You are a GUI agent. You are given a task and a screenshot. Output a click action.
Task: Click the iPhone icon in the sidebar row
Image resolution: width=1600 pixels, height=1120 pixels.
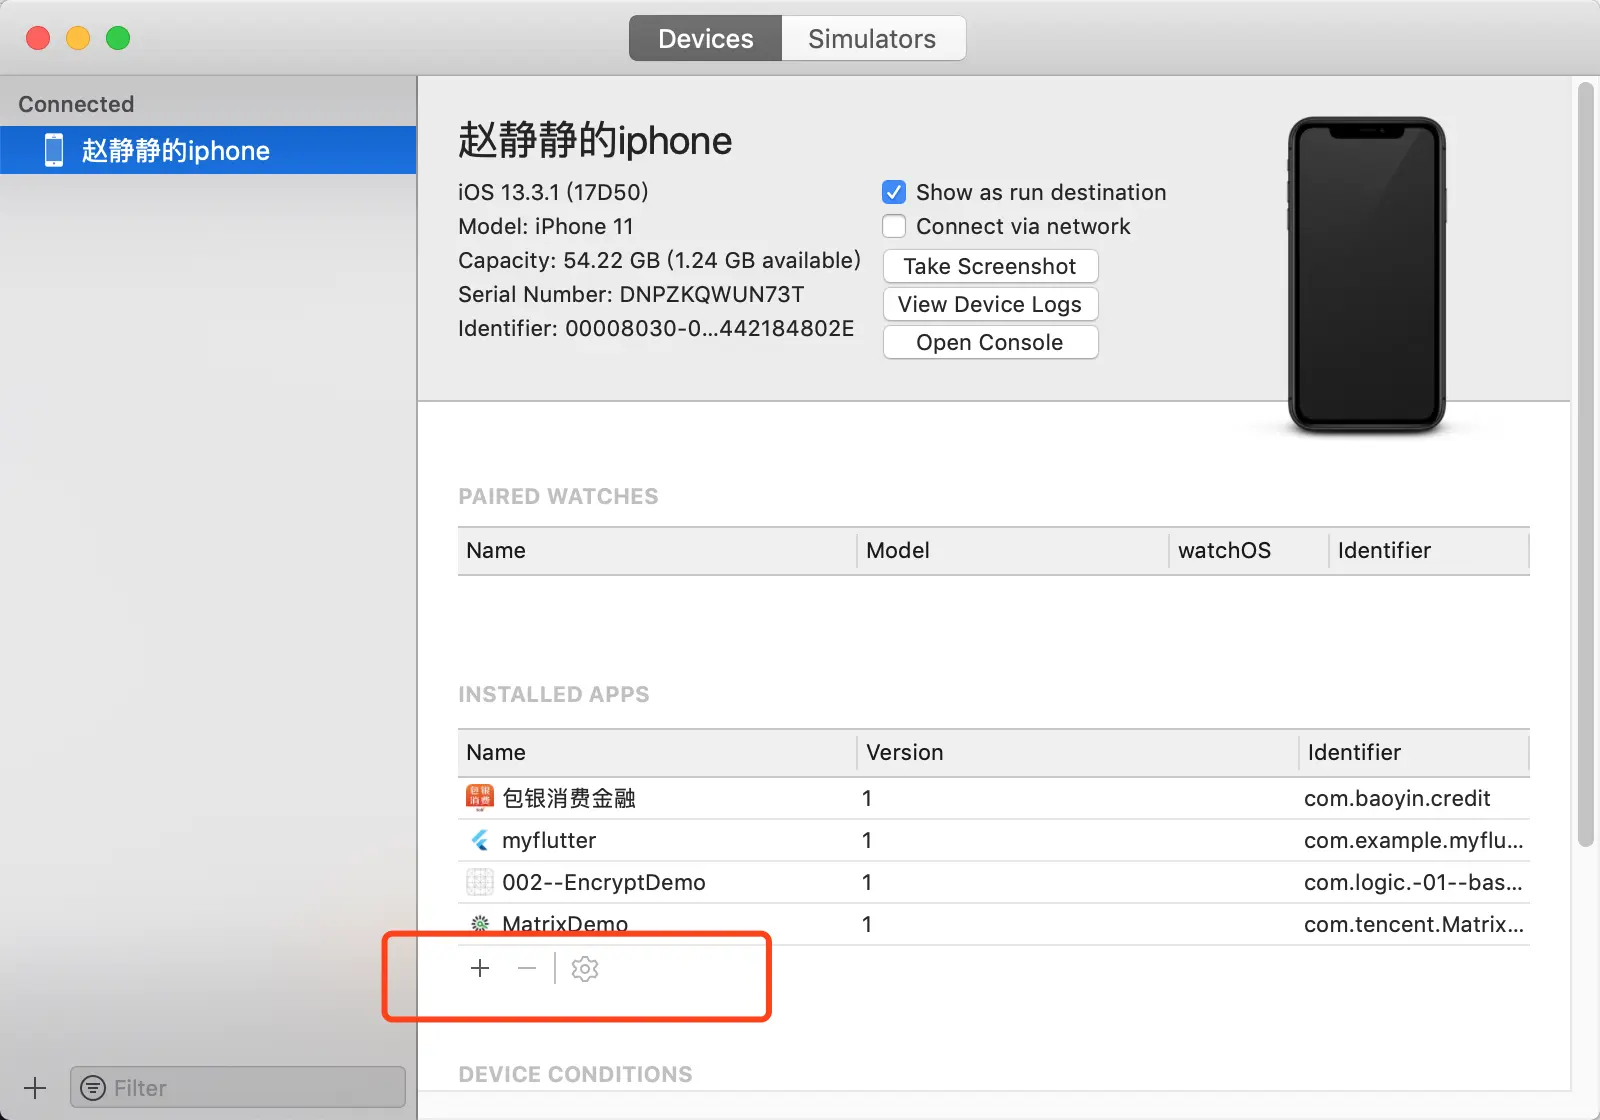click(54, 150)
